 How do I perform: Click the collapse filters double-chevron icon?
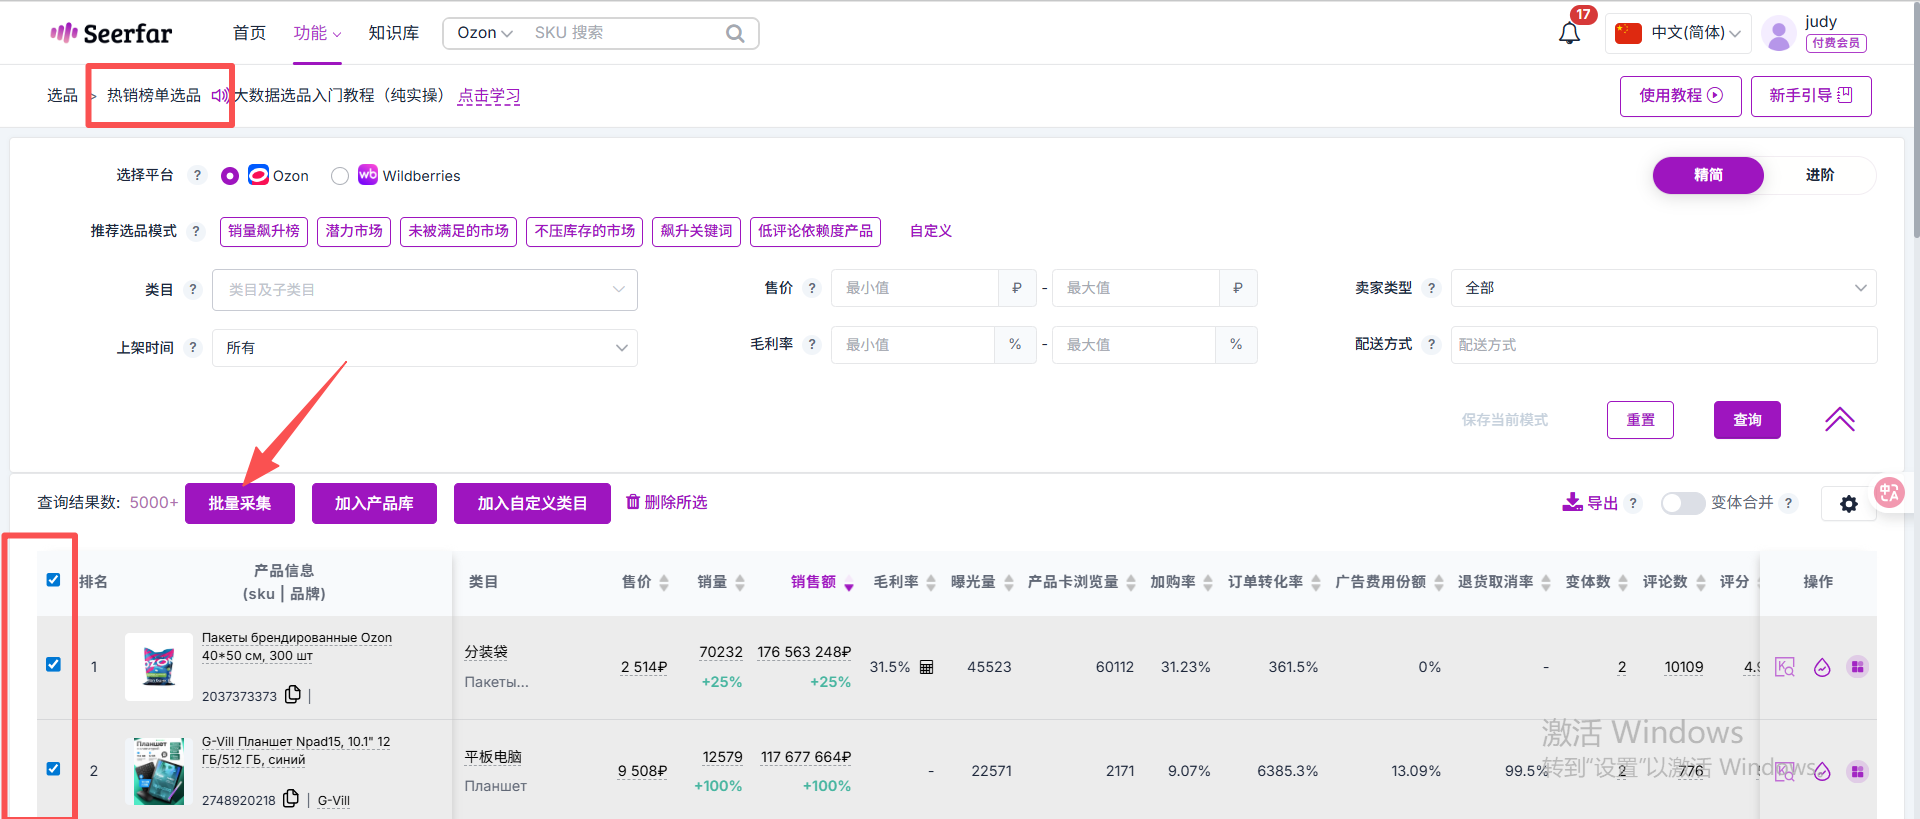point(1839,420)
